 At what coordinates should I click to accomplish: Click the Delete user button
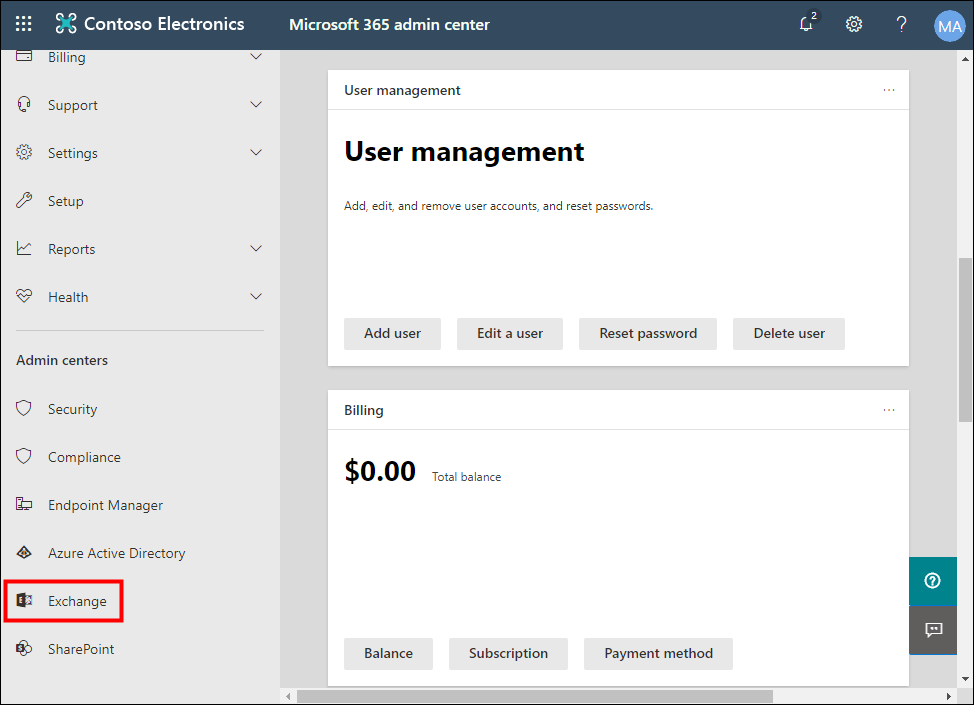coord(789,334)
